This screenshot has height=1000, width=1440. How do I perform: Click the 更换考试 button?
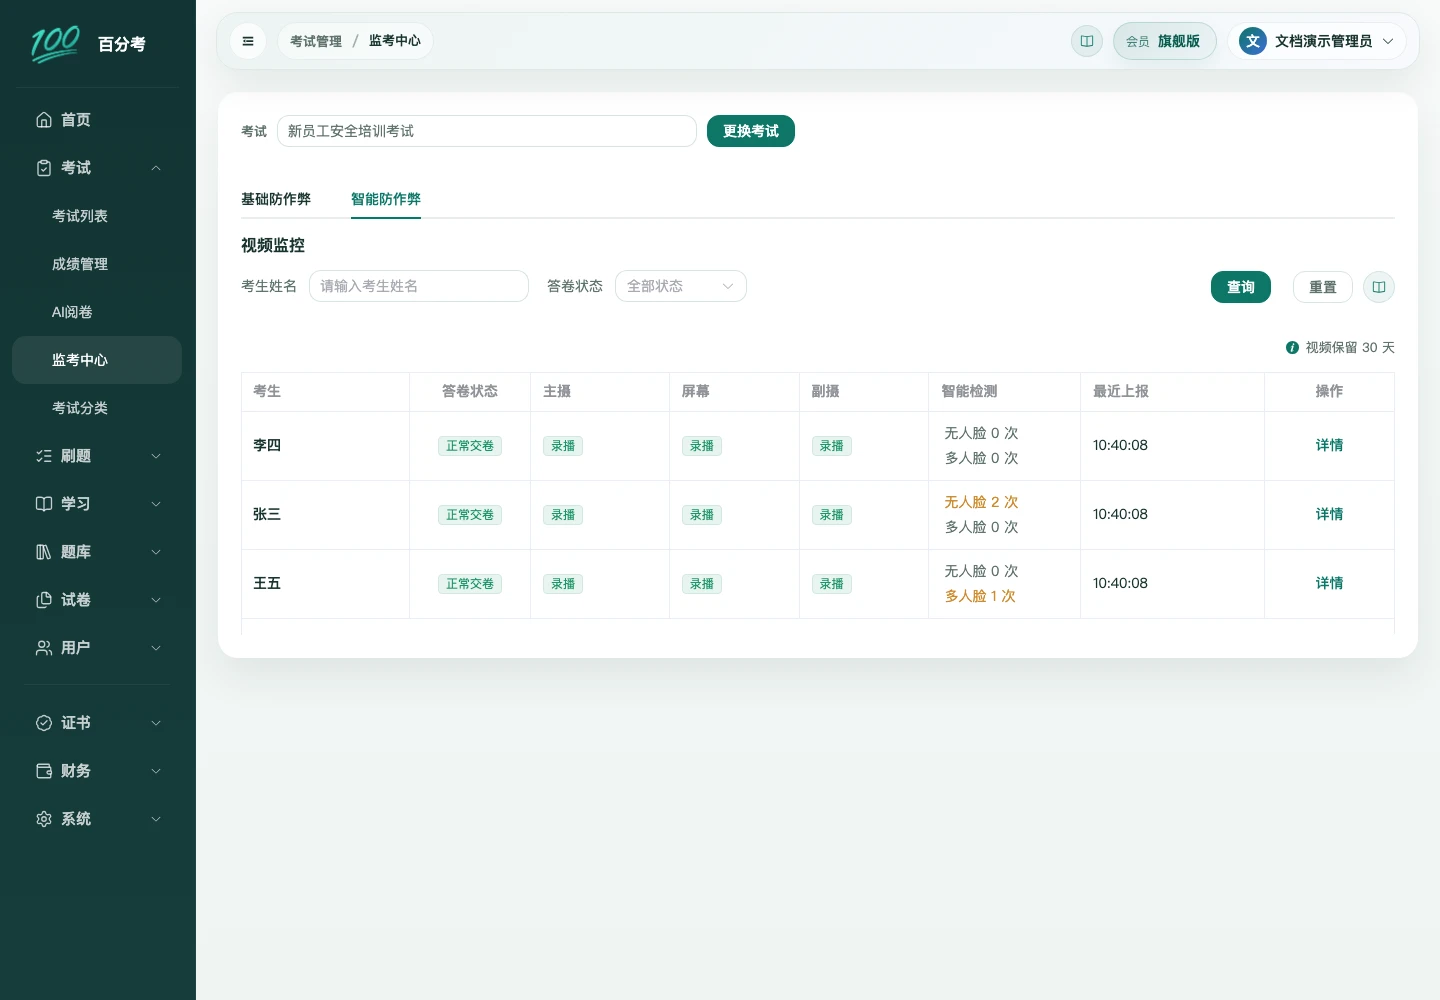(751, 131)
